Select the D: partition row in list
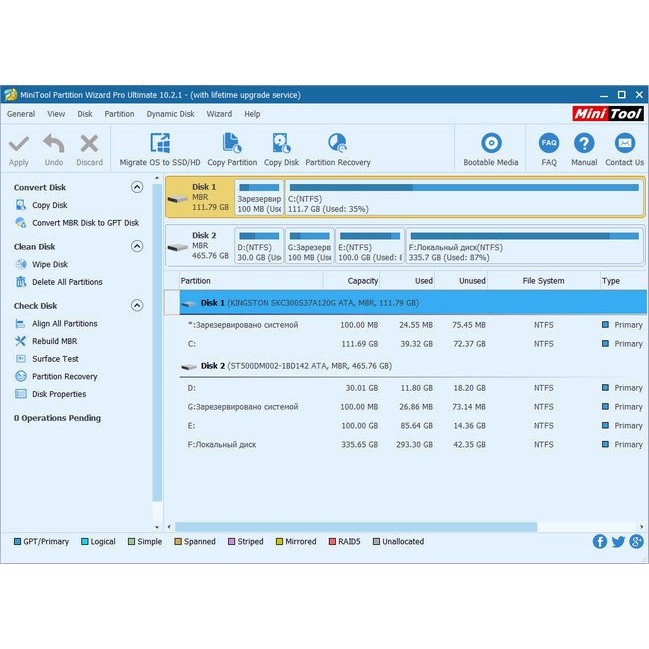Screen dimensions: 649x649 pyautogui.click(x=413, y=388)
